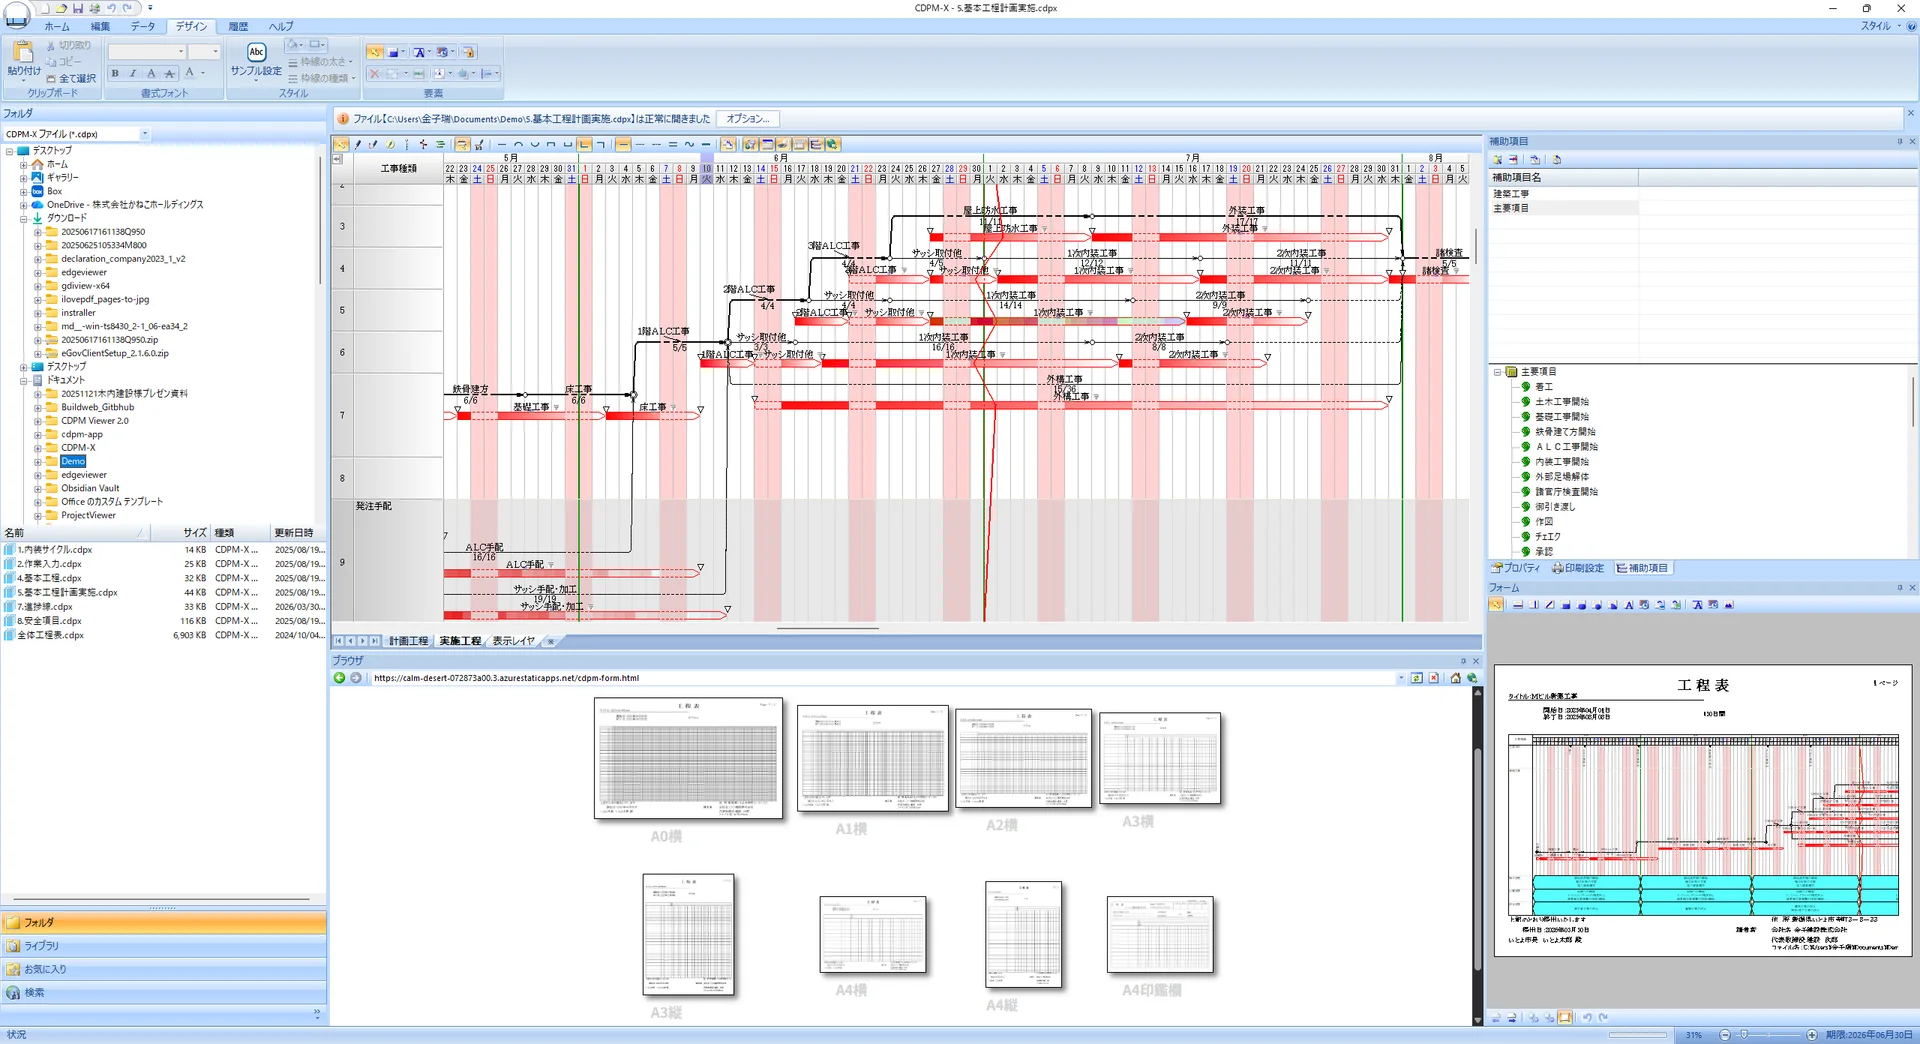This screenshot has height=1044, width=1920.
Task: Click 全て選択 button
Action: tap(71, 78)
